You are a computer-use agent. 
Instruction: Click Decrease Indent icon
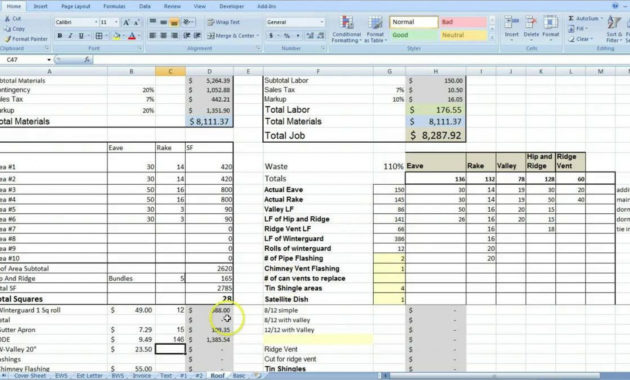click(186, 36)
